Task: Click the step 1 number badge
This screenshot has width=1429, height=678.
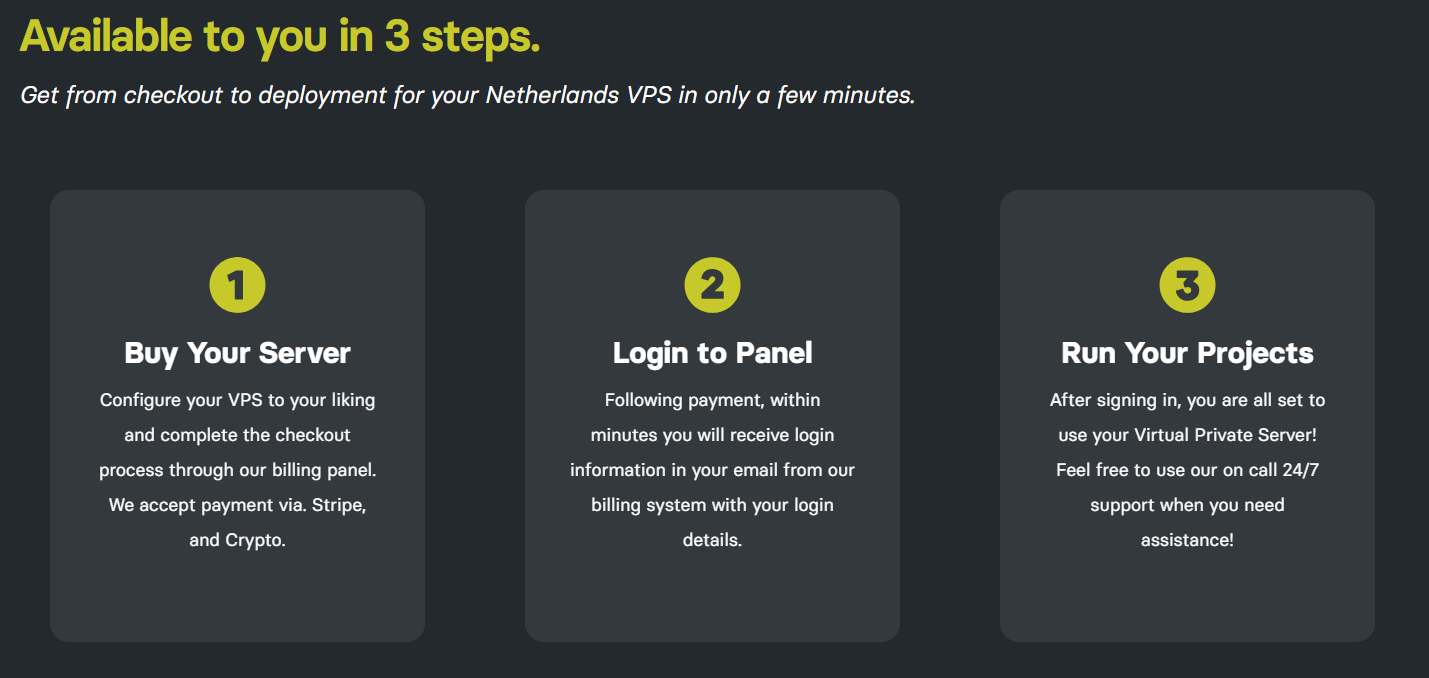Action: (237, 286)
